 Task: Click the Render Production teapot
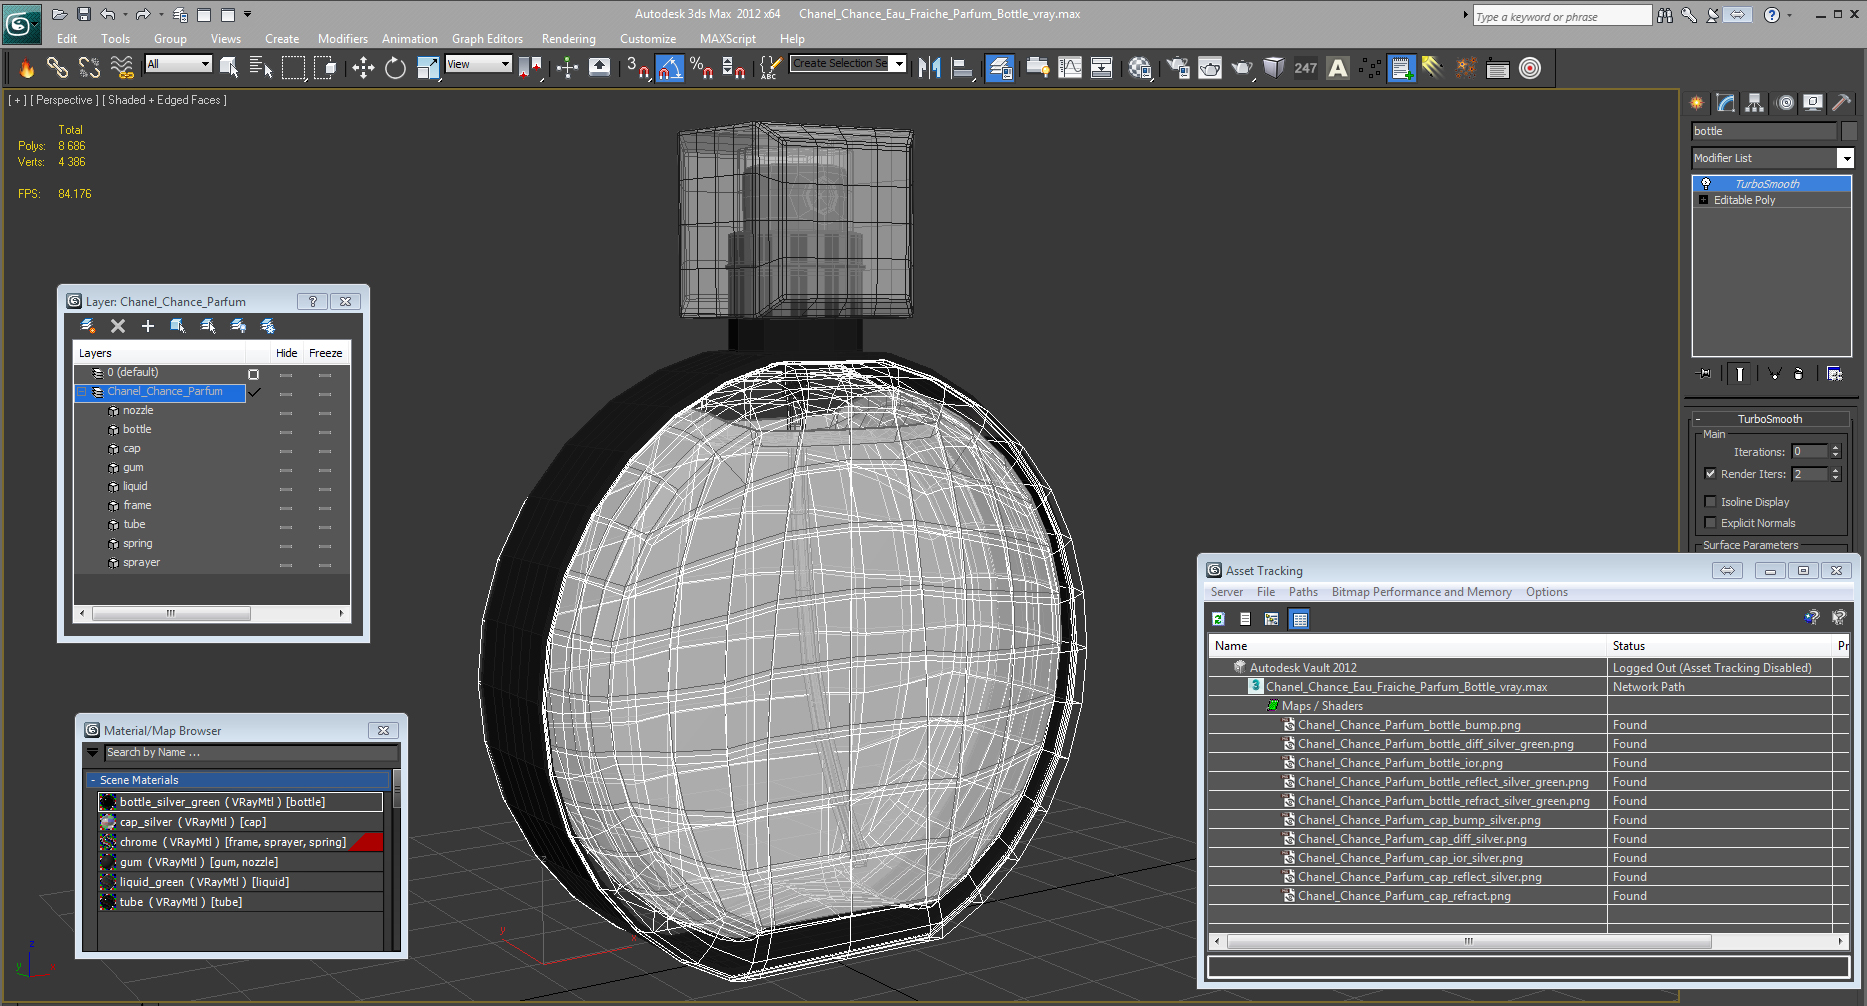pyautogui.click(x=1242, y=68)
